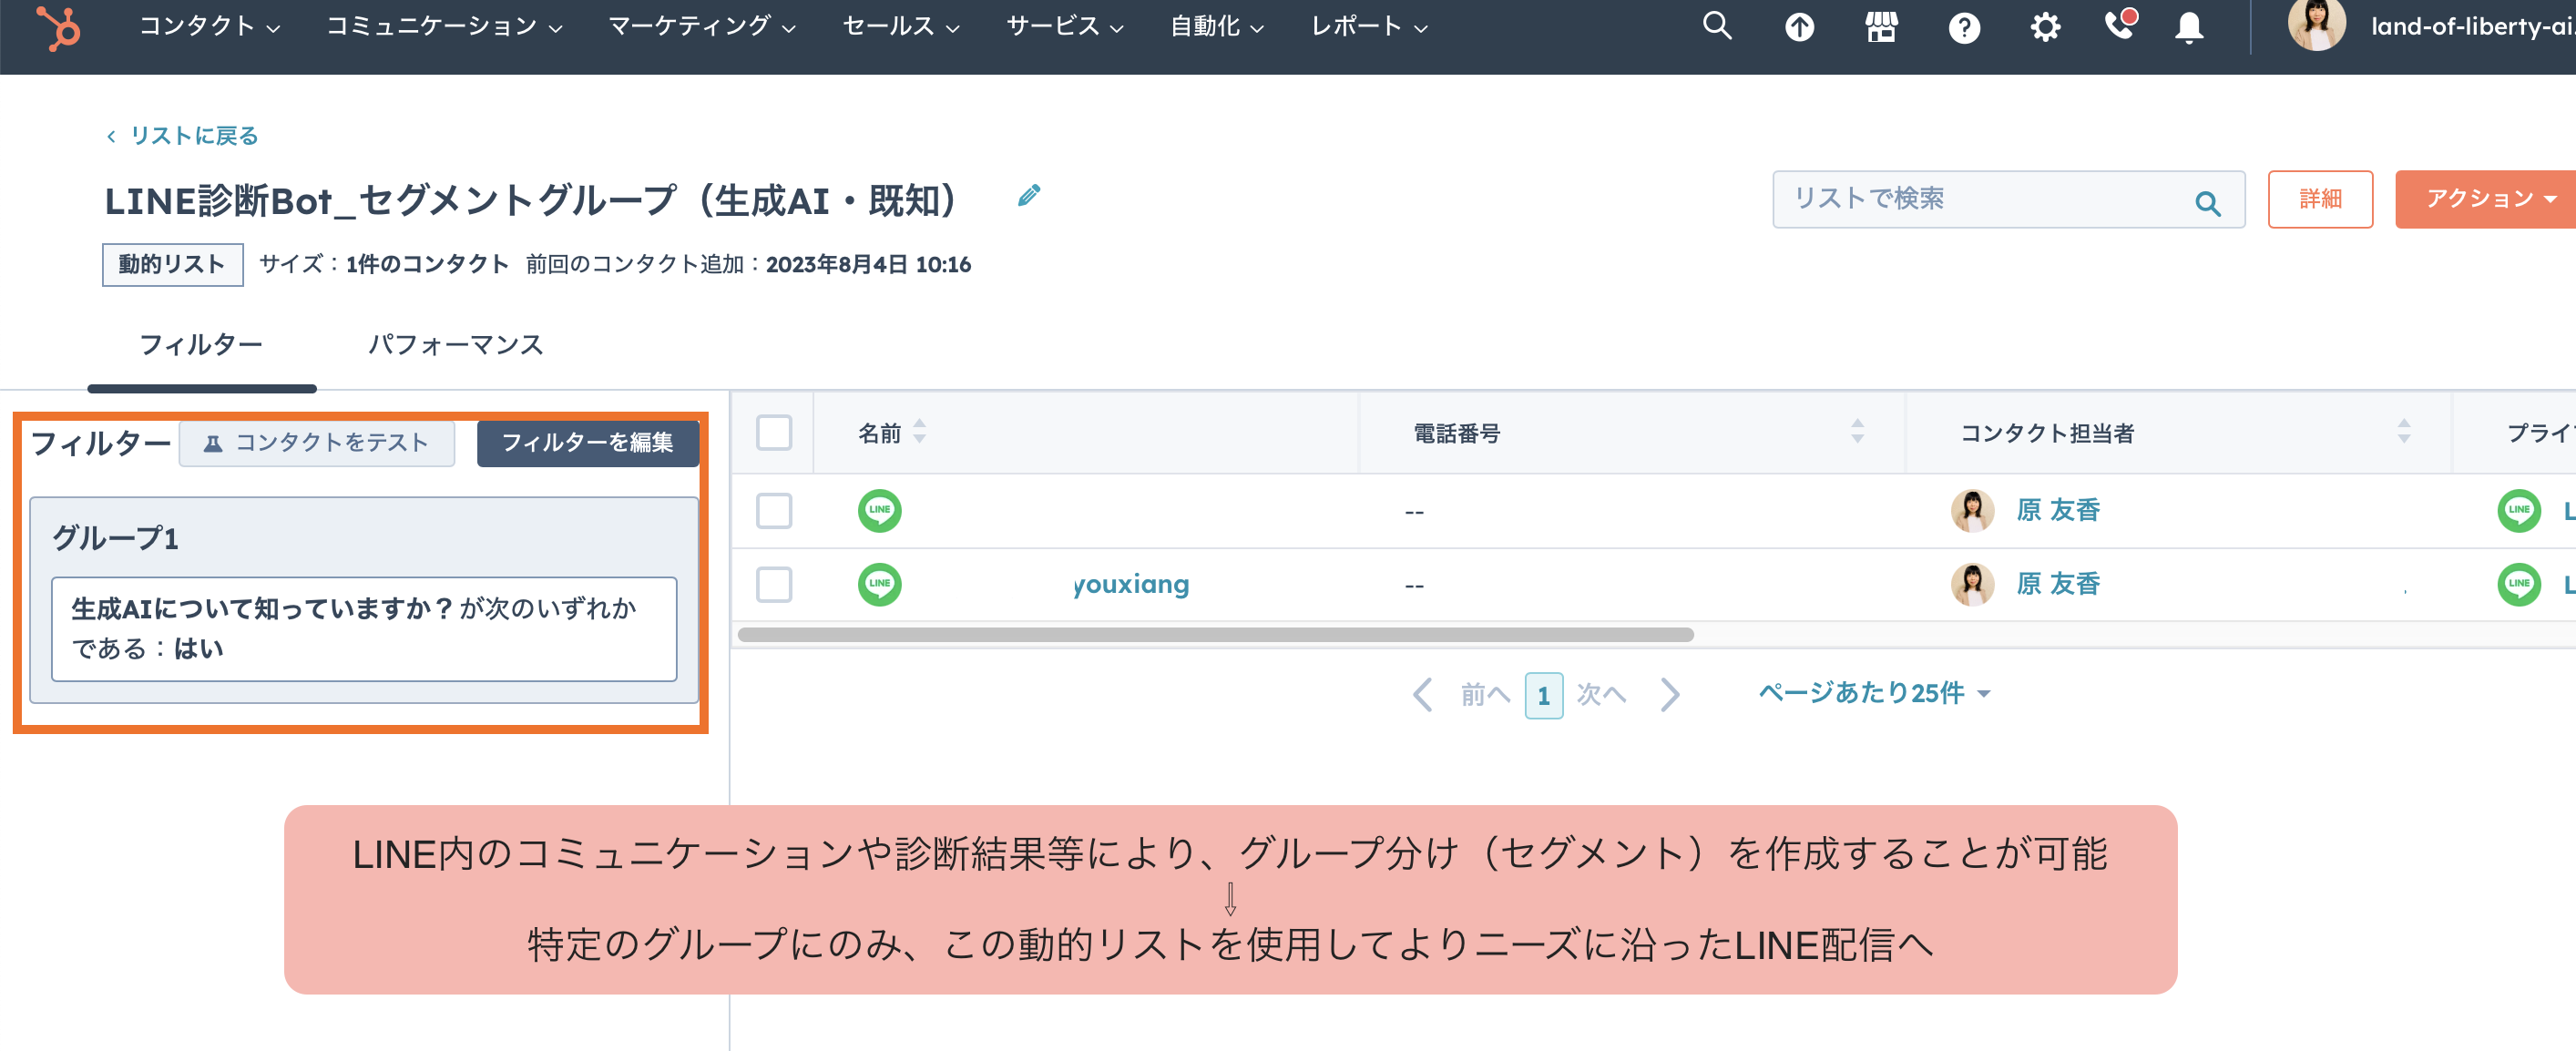Click the marketplace icon in the navbar

click(1881, 26)
